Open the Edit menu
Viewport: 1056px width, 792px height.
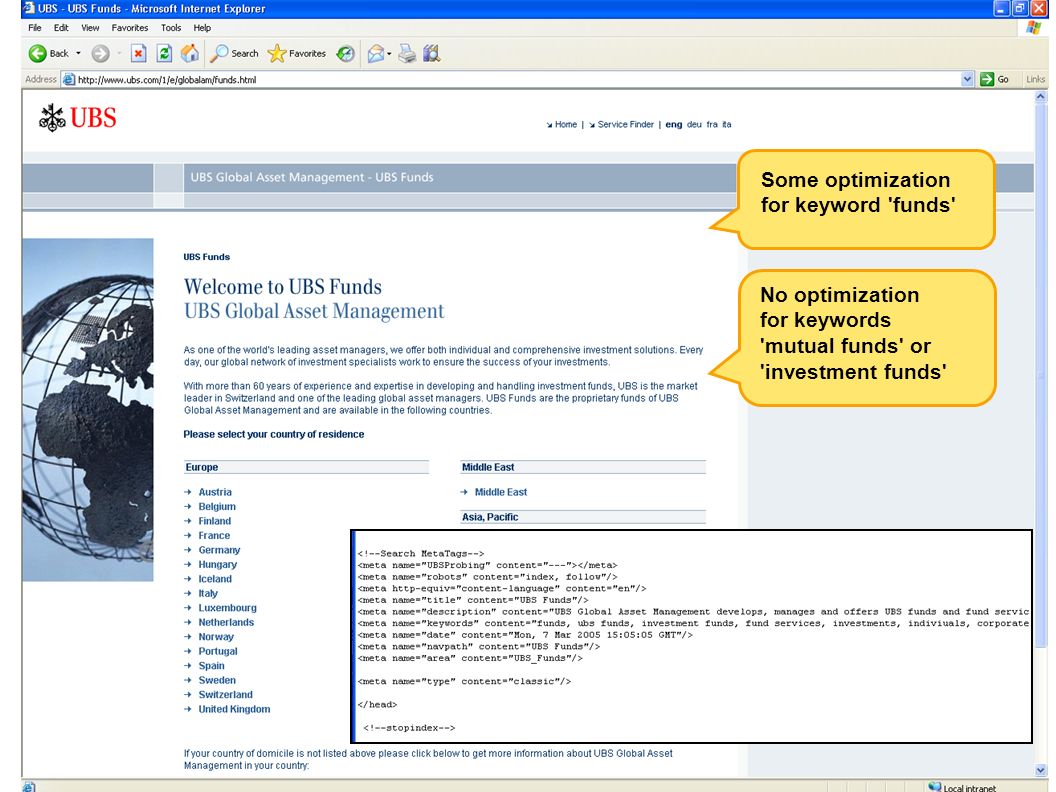(x=61, y=28)
